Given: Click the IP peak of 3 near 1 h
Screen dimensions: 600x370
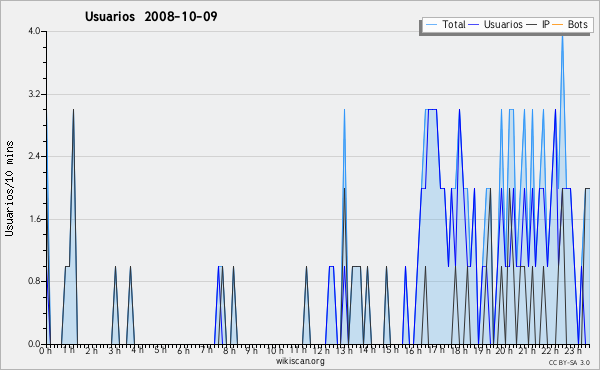Looking at the screenshot, I should coord(73,111).
